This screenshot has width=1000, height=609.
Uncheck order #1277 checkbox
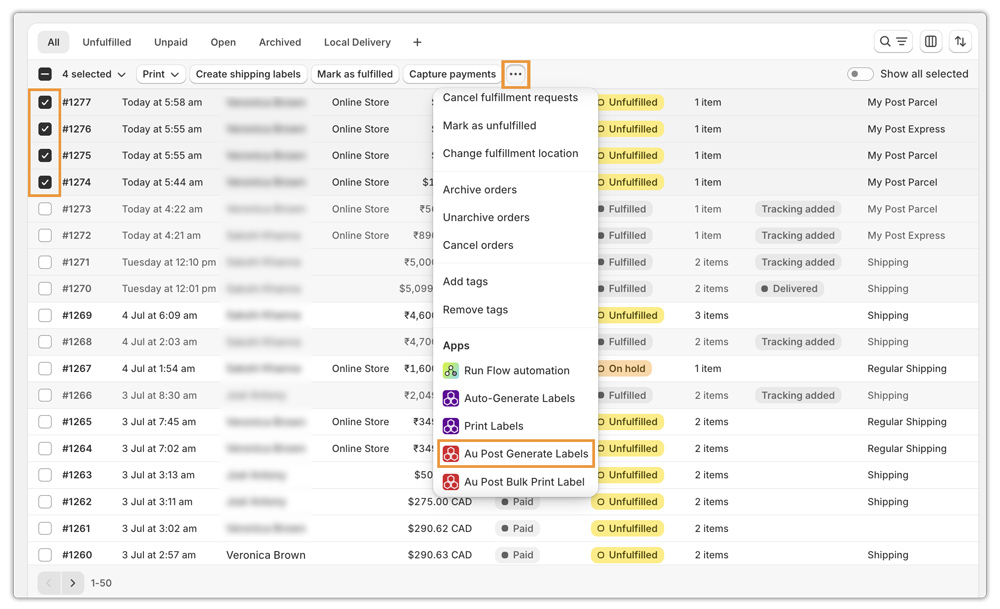(x=45, y=102)
